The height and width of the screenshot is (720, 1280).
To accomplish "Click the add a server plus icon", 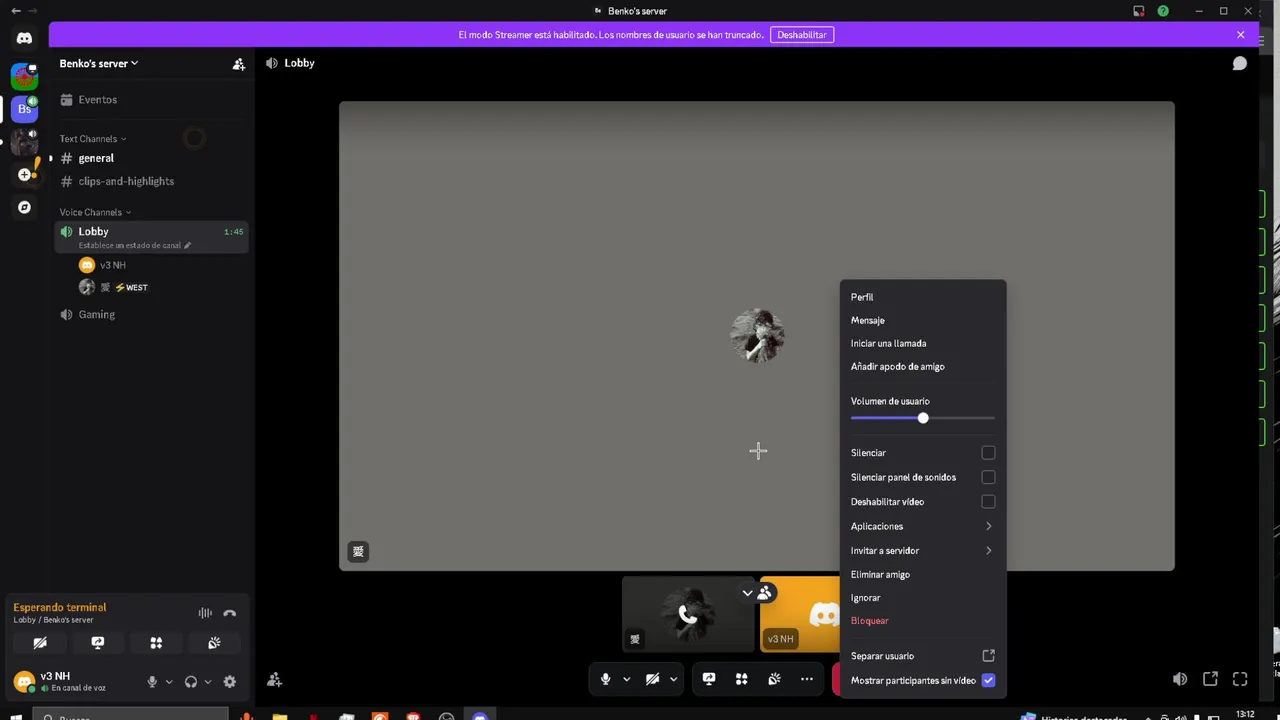I will [x=24, y=174].
